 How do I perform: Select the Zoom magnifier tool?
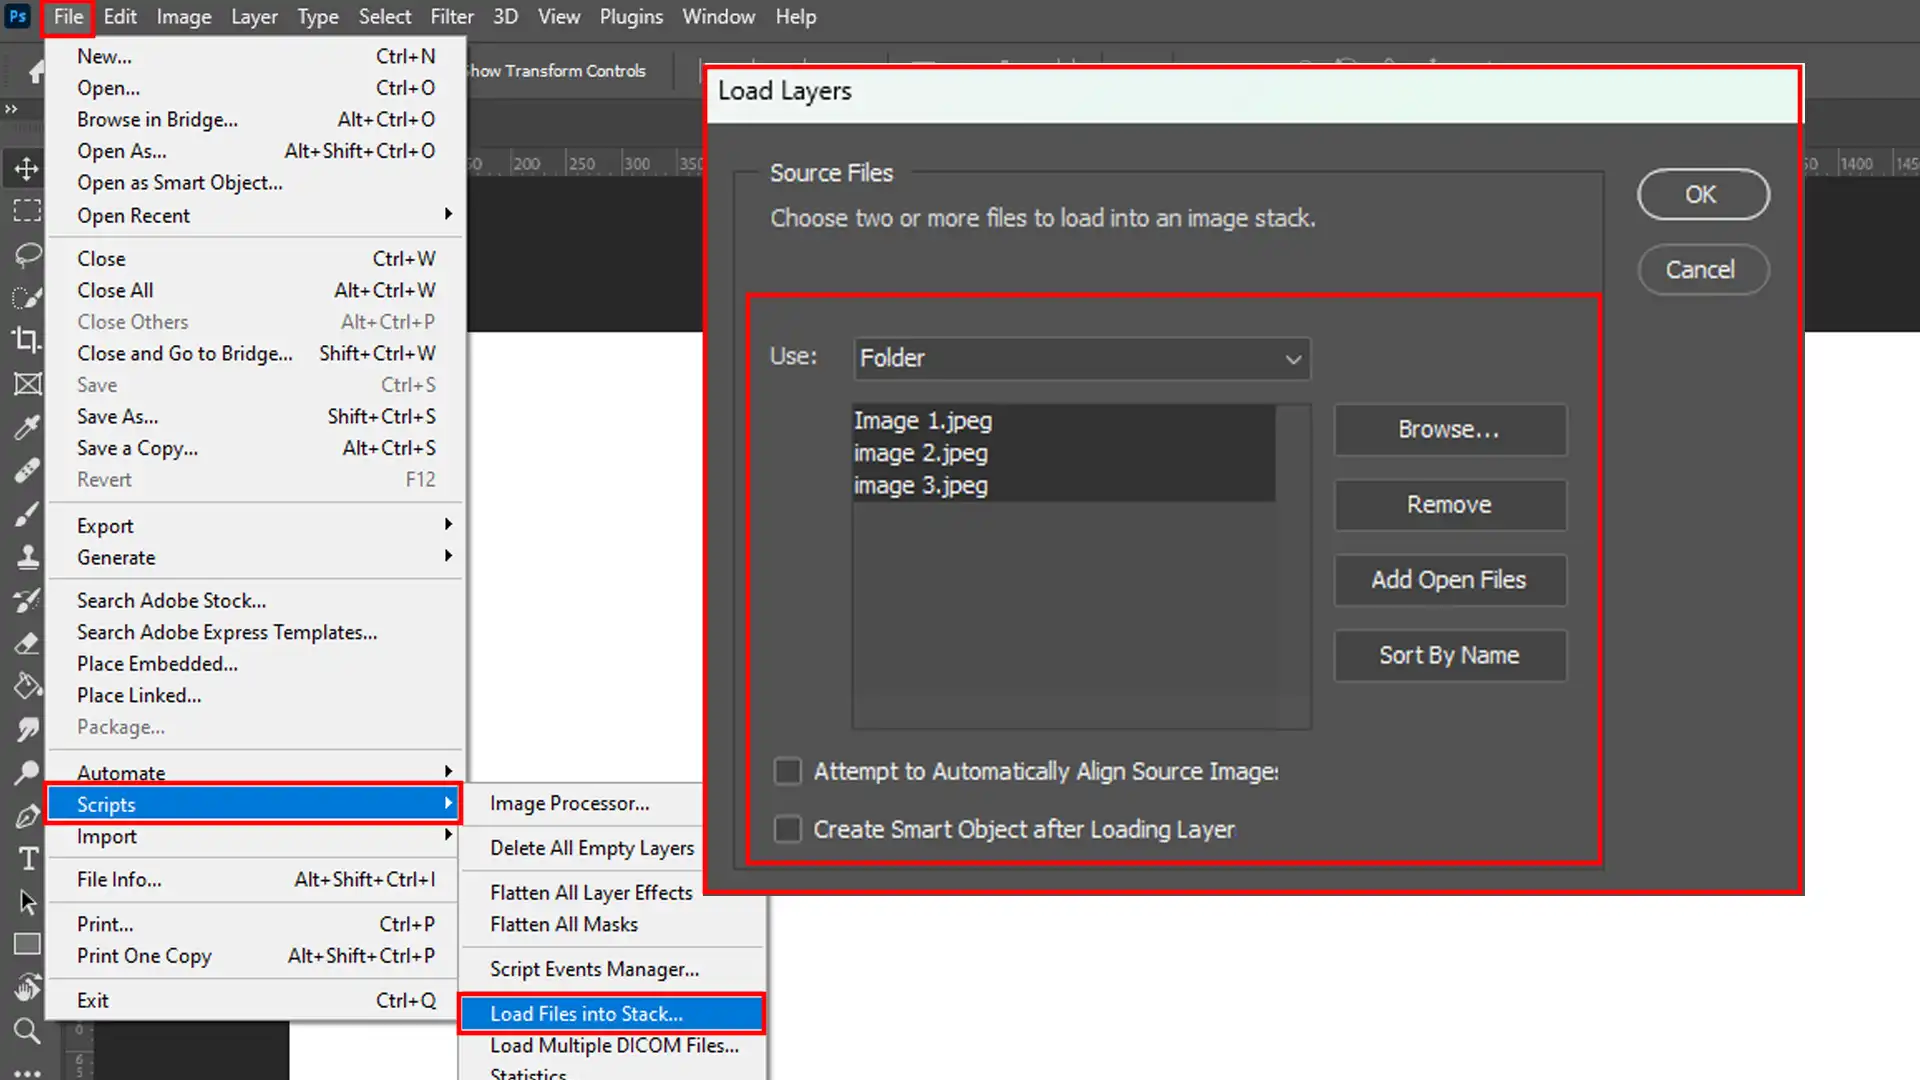pyautogui.click(x=27, y=1031)
